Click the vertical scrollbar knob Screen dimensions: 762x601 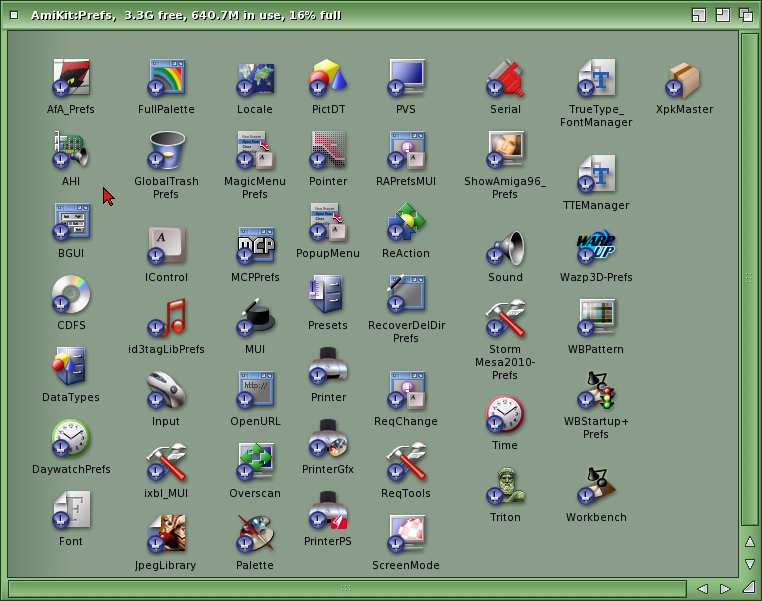pyautogui.click(x=749, y=279)
